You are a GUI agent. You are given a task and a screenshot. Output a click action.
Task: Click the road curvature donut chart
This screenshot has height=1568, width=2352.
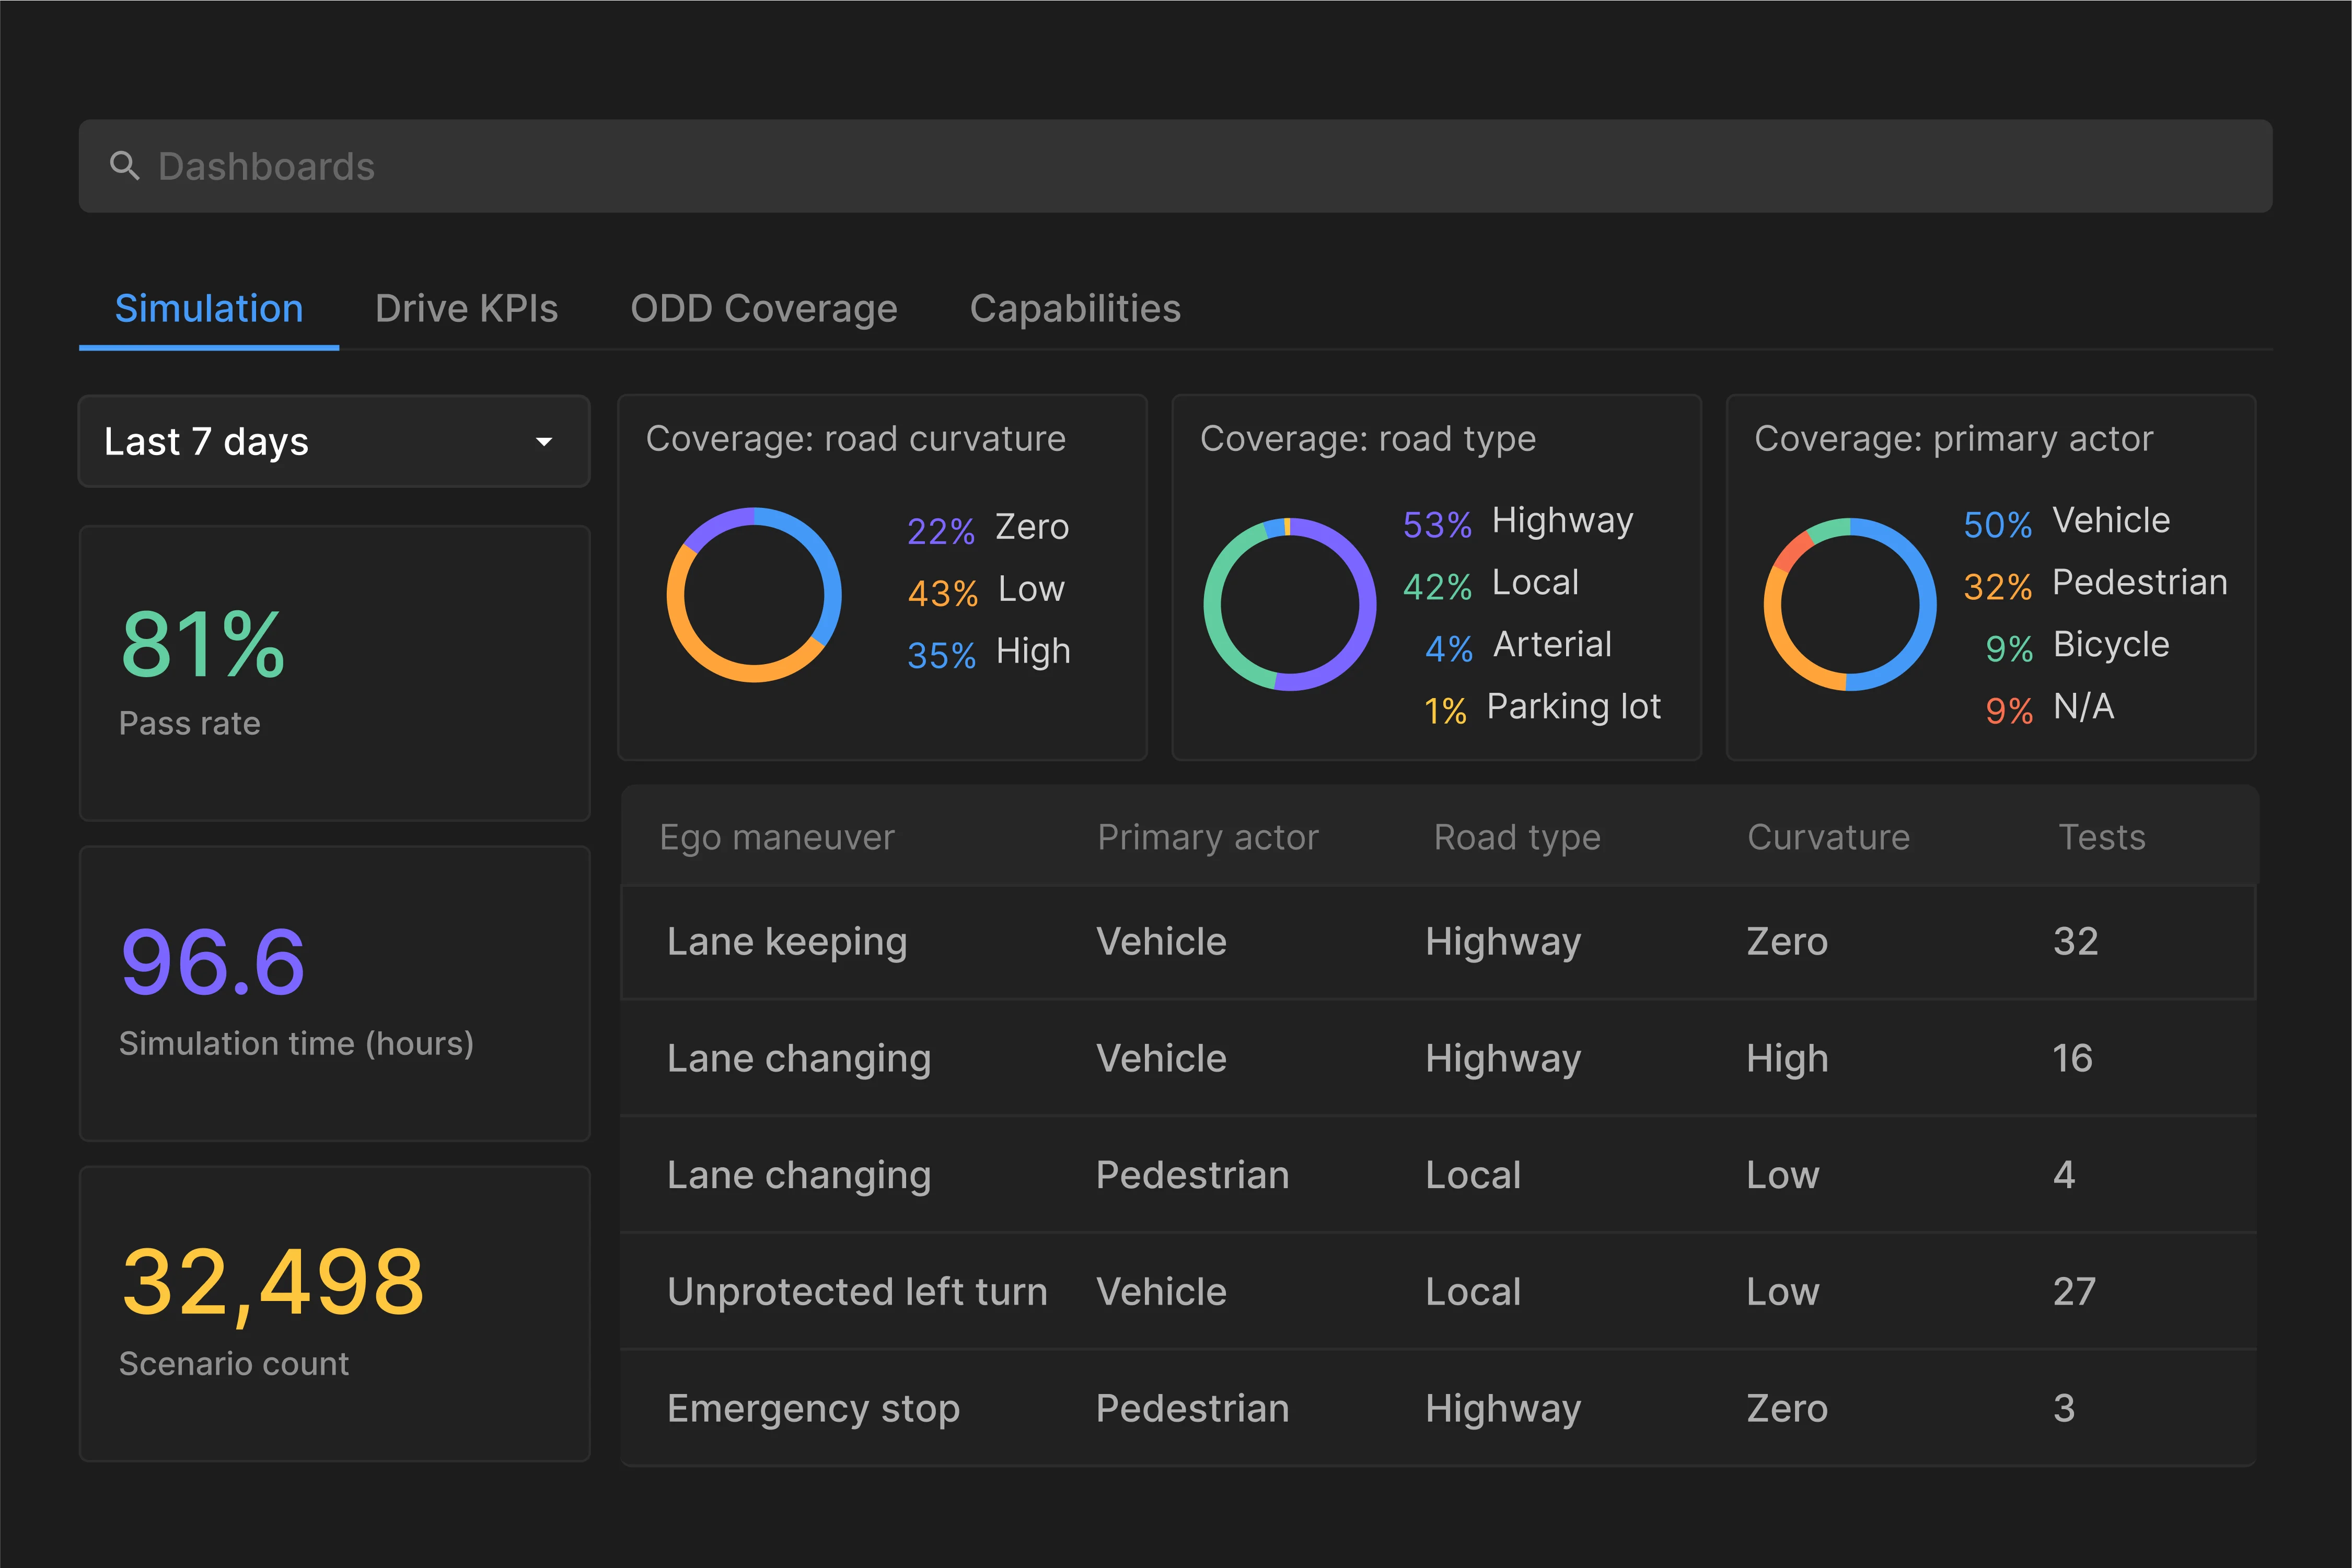[754, 595]
